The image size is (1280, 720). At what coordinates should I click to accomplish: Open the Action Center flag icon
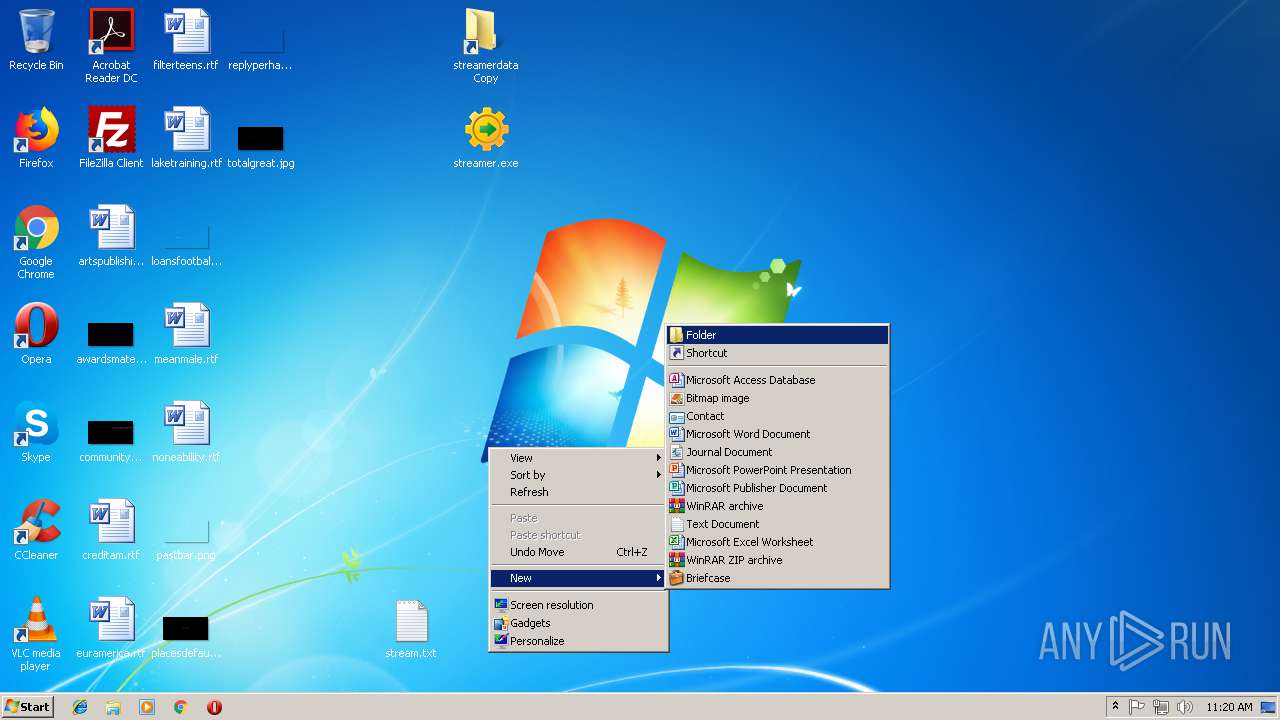pos(1137,707)
